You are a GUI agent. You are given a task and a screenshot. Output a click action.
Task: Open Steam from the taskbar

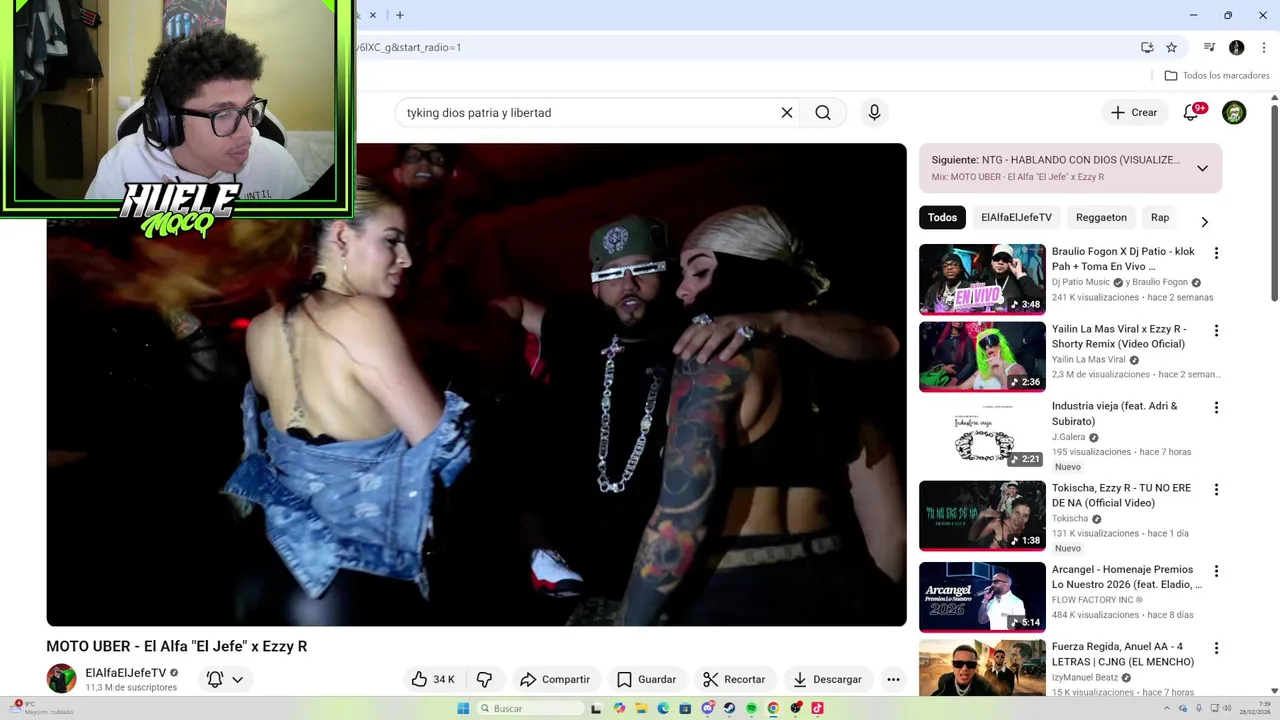point(729,708)
